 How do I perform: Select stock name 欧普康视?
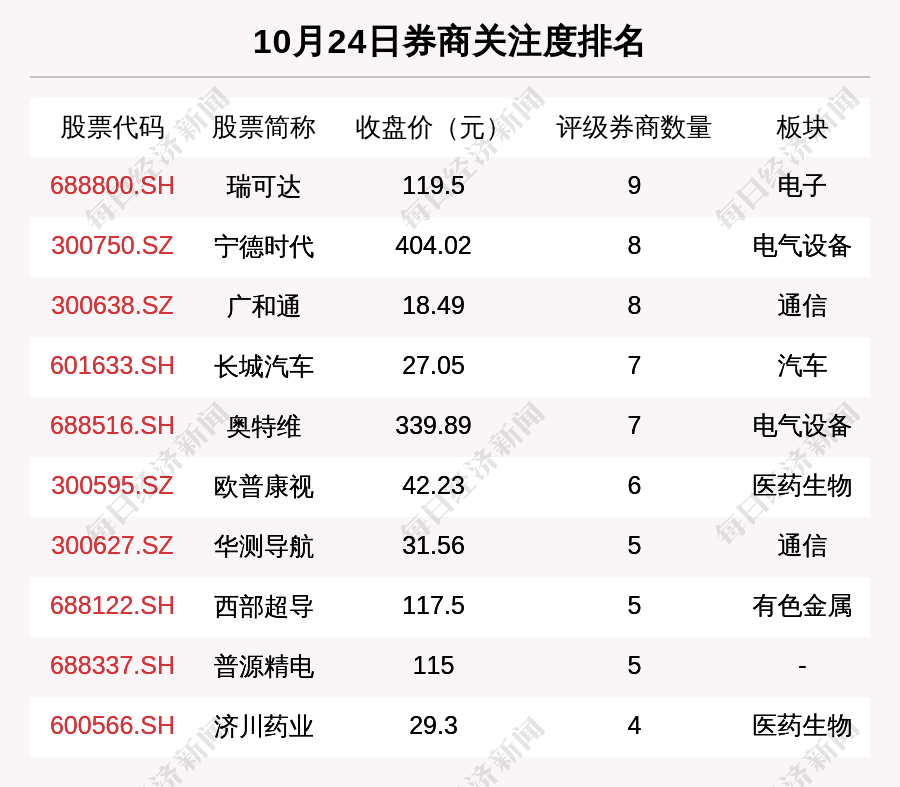pos(263,486)
